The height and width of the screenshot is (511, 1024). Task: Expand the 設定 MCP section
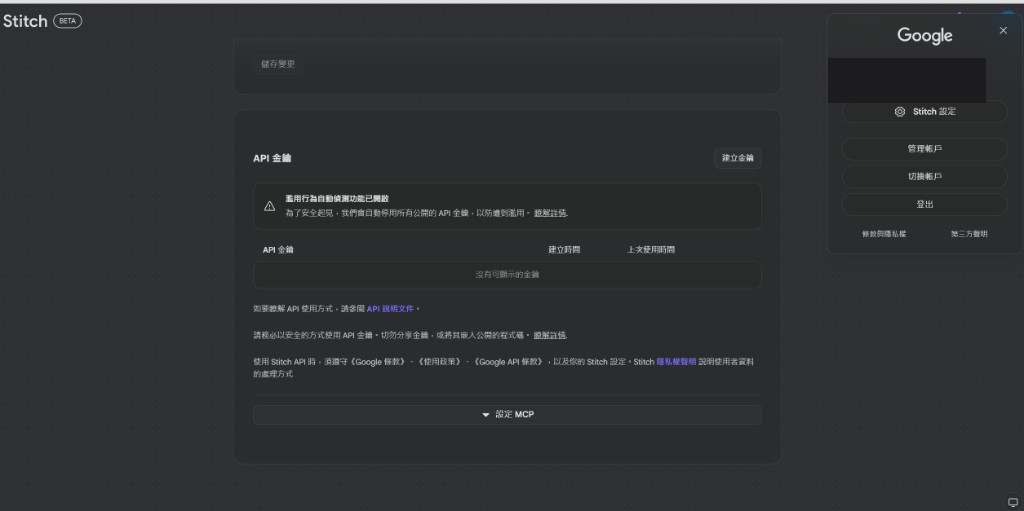point(507,415)
